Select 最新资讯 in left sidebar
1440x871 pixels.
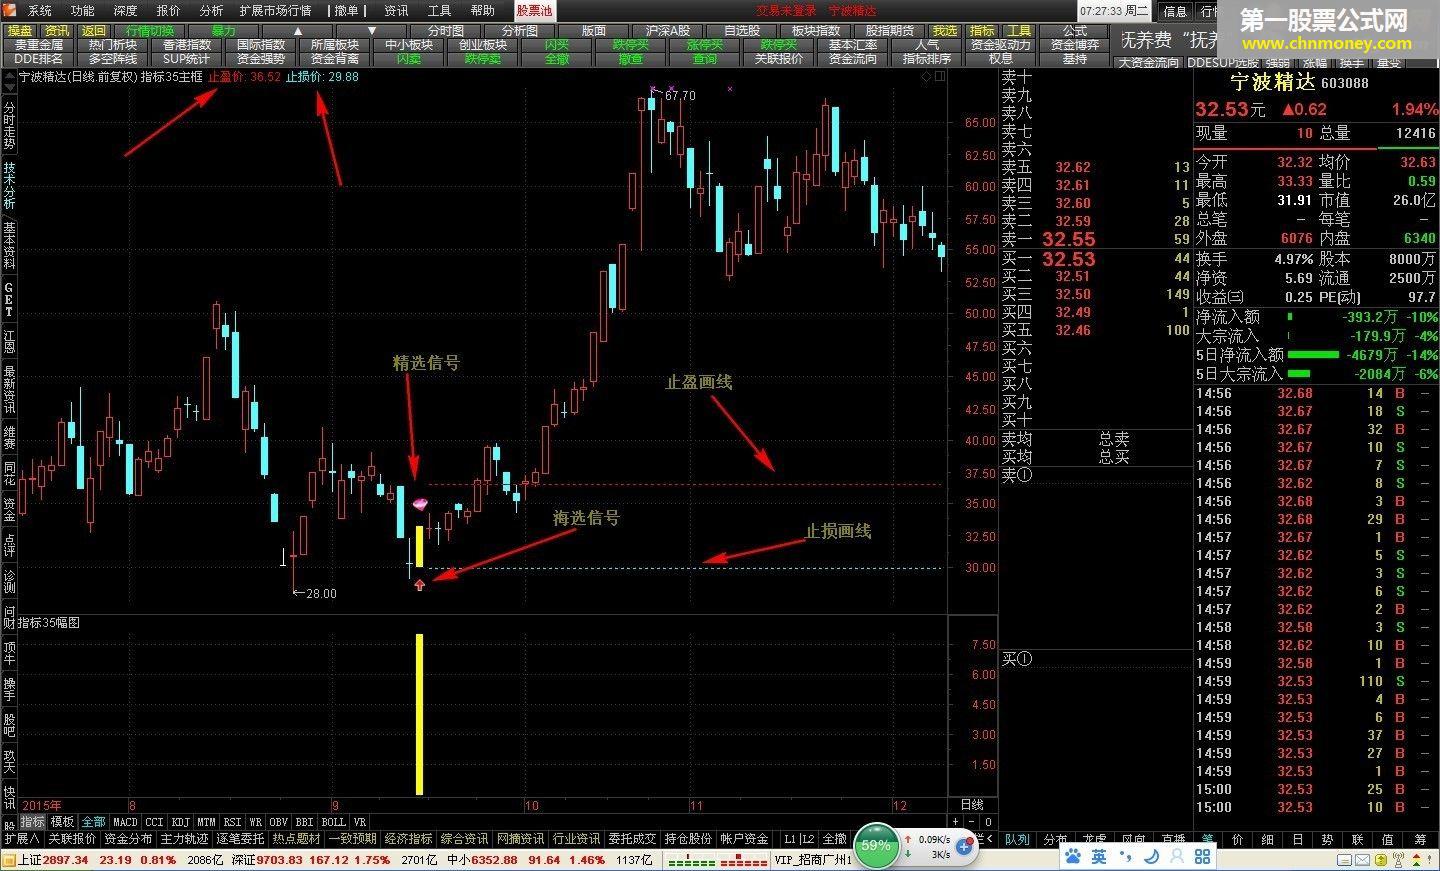point(9,390)
